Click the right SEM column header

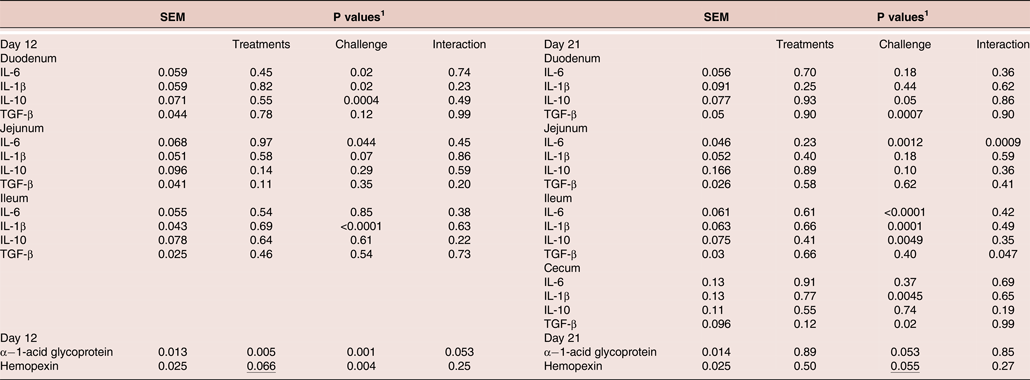[x=717, y=18]
